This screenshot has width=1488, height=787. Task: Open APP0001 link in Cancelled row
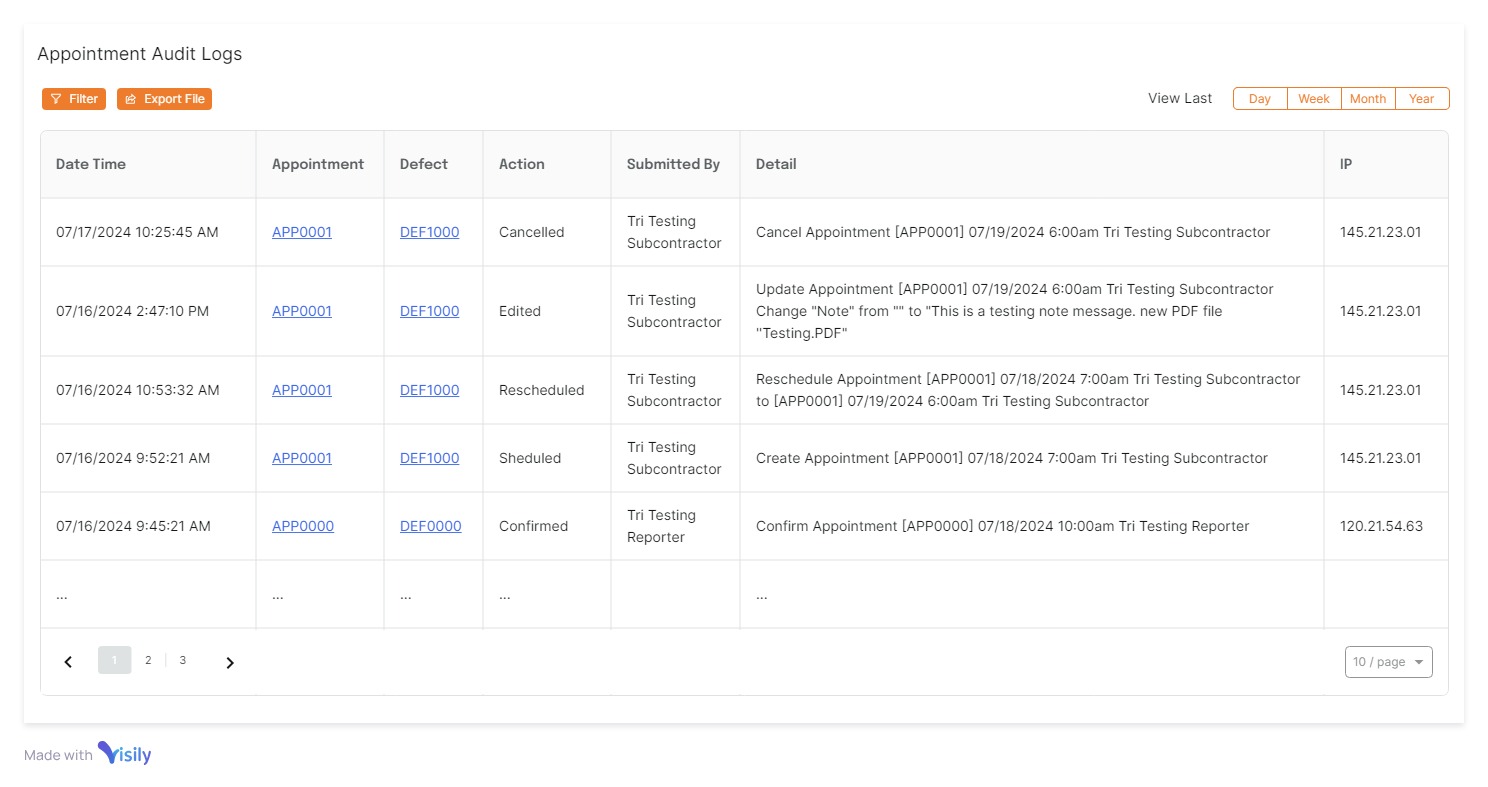click(302, 232)
